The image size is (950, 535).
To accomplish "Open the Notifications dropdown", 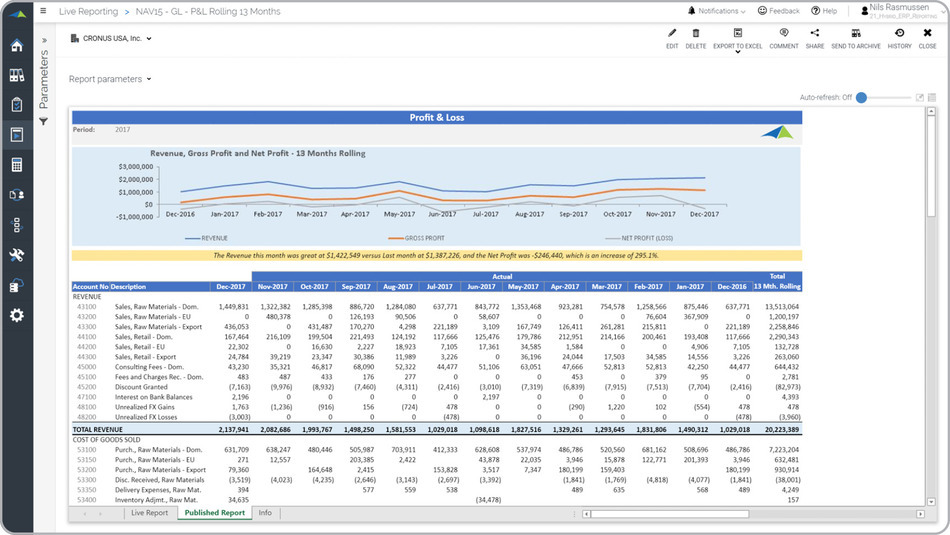I will [718, 11].
